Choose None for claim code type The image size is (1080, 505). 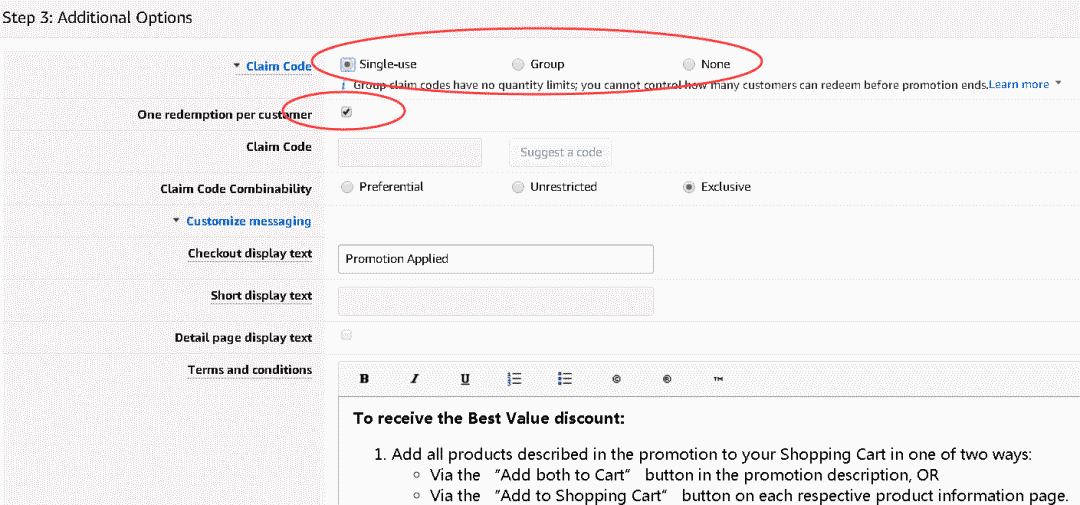tap(689, 64)
